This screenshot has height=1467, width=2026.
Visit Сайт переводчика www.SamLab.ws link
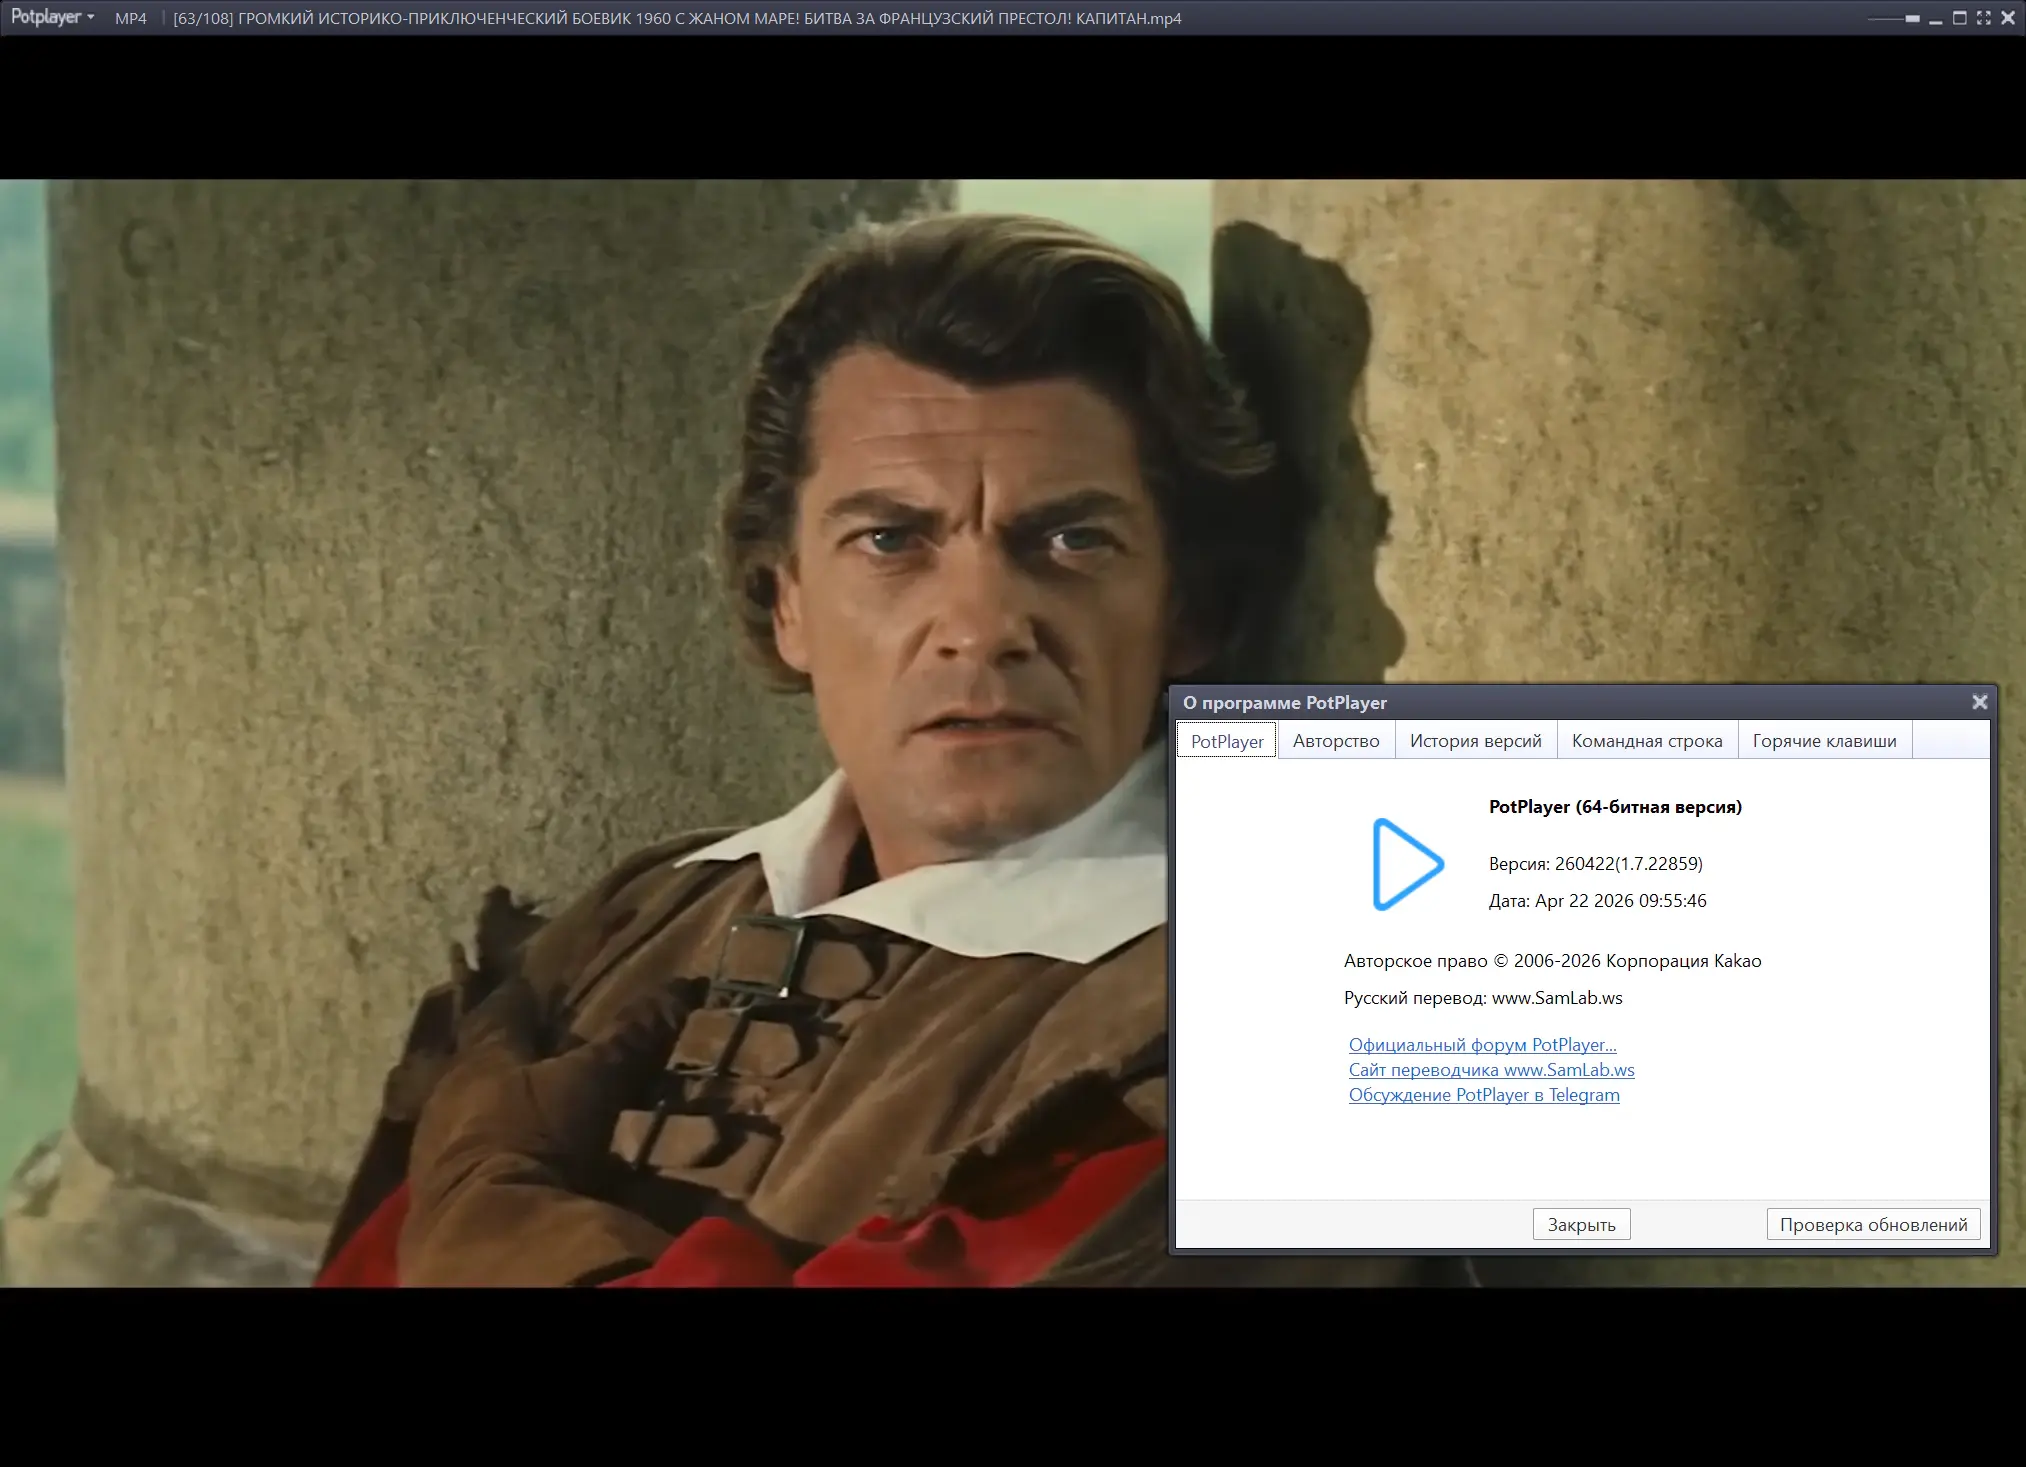click(1491, 1070)
